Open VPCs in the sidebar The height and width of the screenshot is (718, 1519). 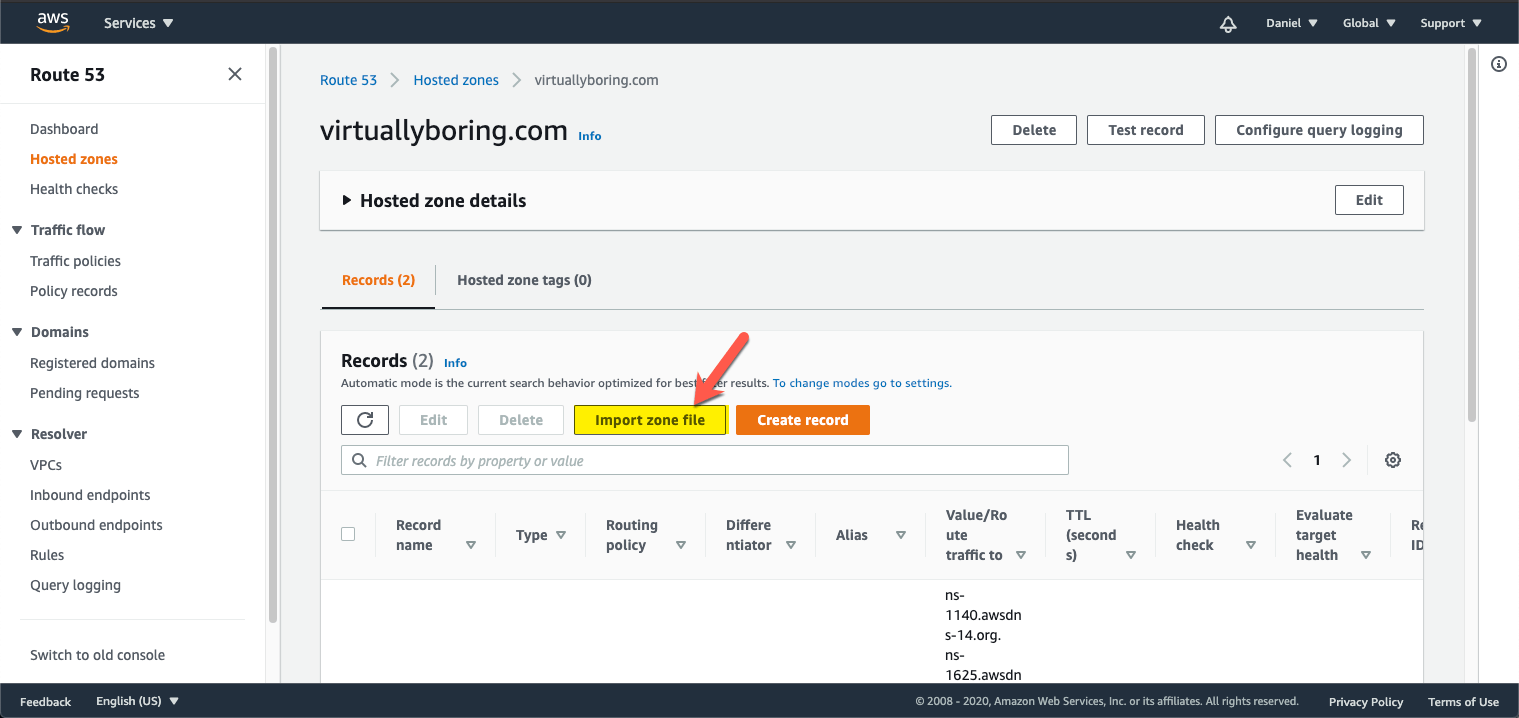(x=46, y=465)
